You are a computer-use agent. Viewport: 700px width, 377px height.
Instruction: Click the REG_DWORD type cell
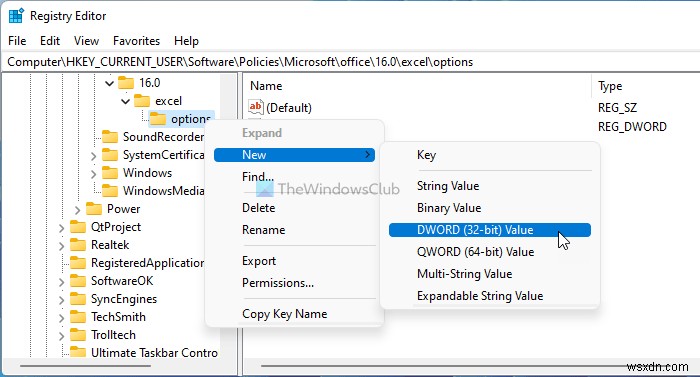pyautogui.click(x=632, y=127)
